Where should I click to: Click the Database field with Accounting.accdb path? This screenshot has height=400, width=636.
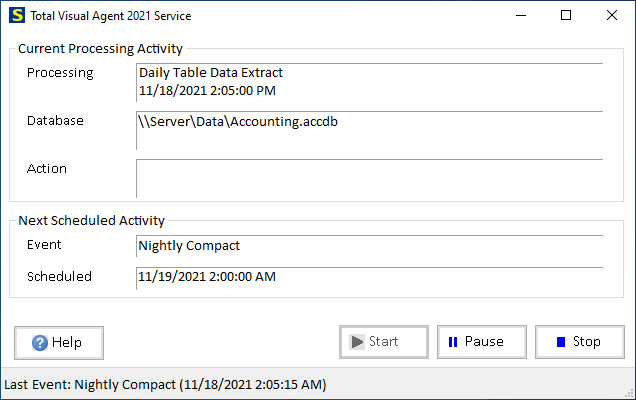[x=370, y=130]
